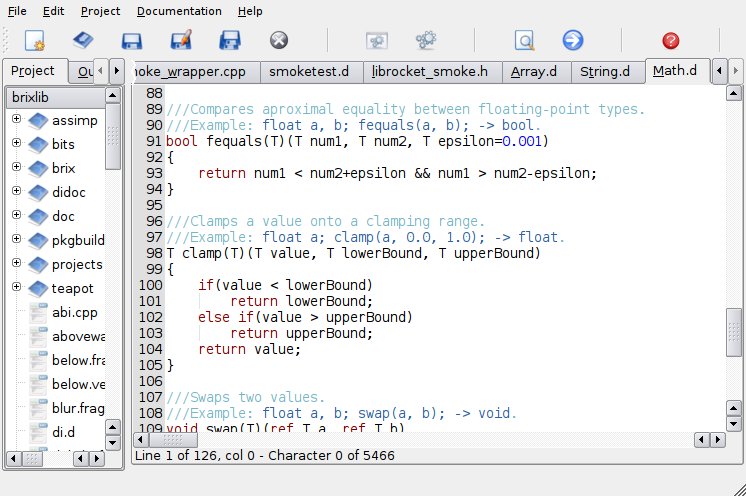Click the new file toolbar icon

pyautogui.click(x=35, y=41)
